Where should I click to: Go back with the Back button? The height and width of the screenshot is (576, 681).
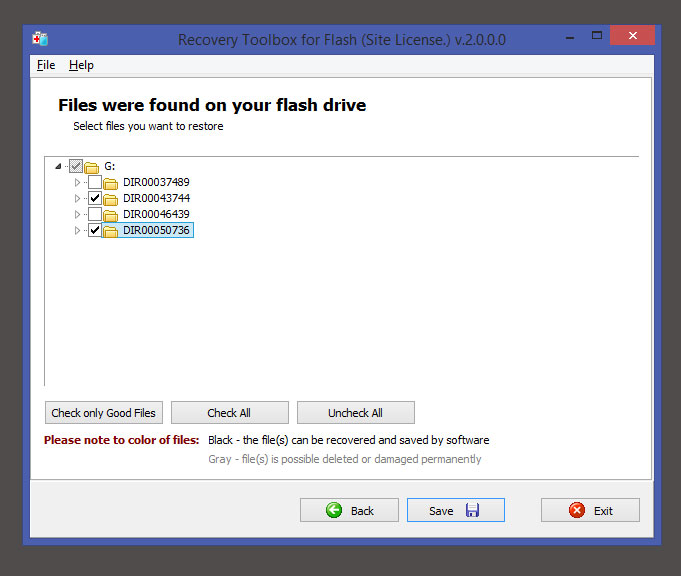[x=349, y=510]
